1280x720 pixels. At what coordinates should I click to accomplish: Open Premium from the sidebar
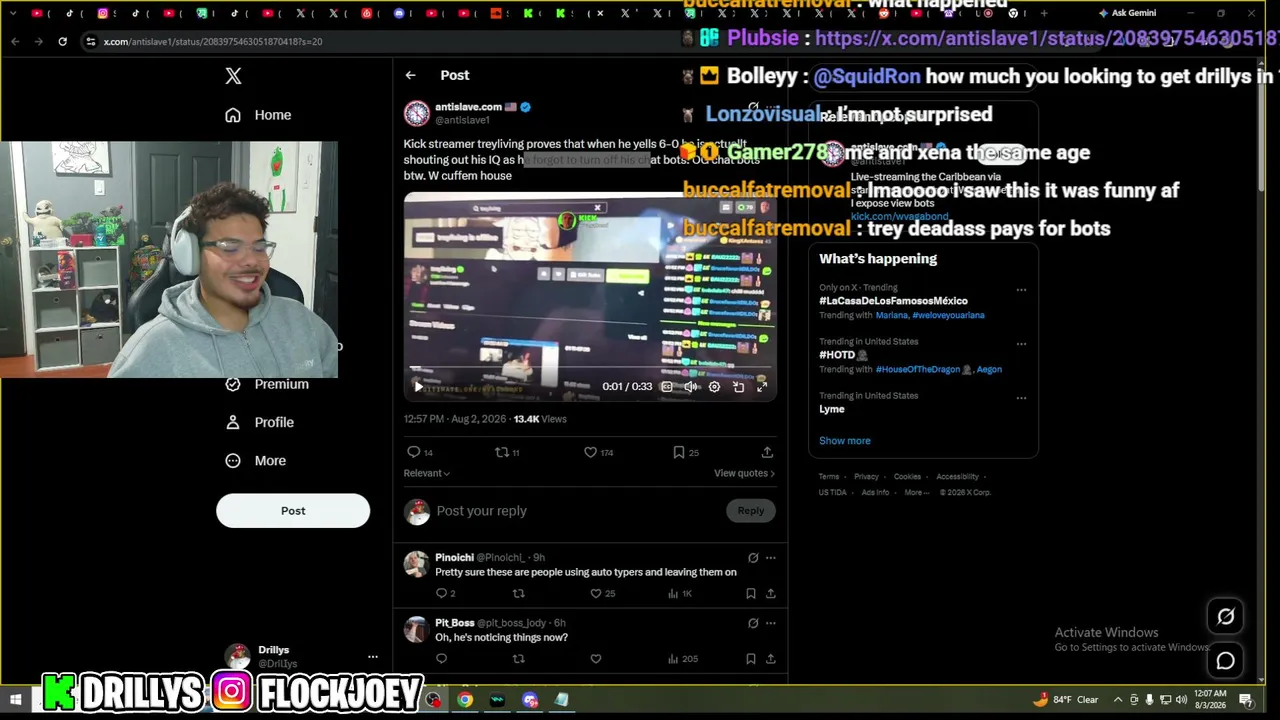point(267,384)
